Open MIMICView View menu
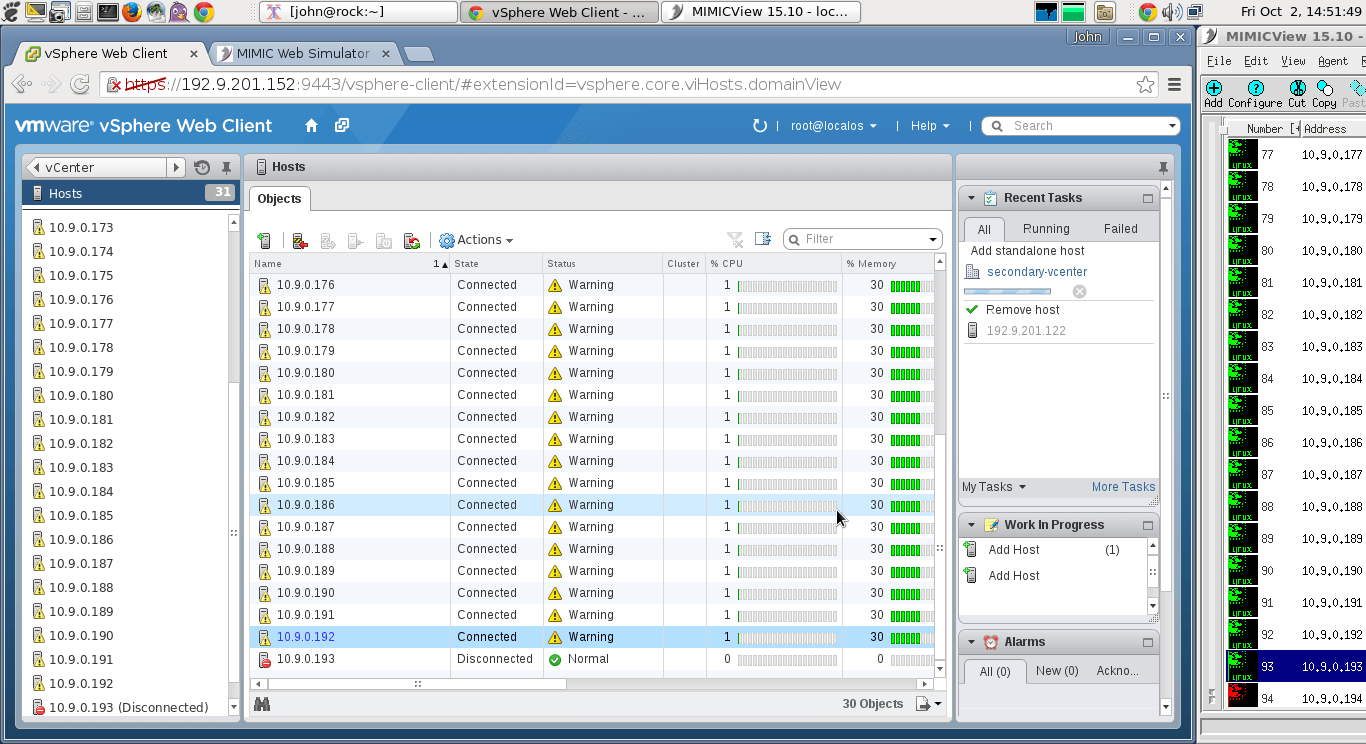The width and height of the screenshot is (1366, 744). 1293,61
